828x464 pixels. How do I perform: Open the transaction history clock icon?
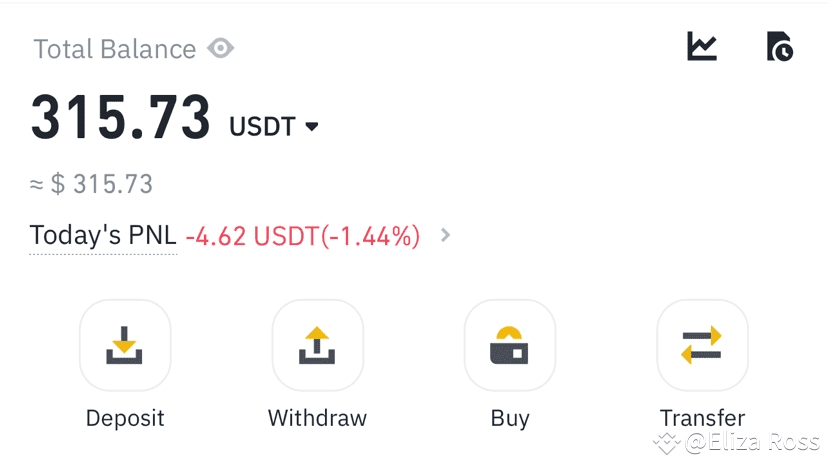click(x=780, y=46)
